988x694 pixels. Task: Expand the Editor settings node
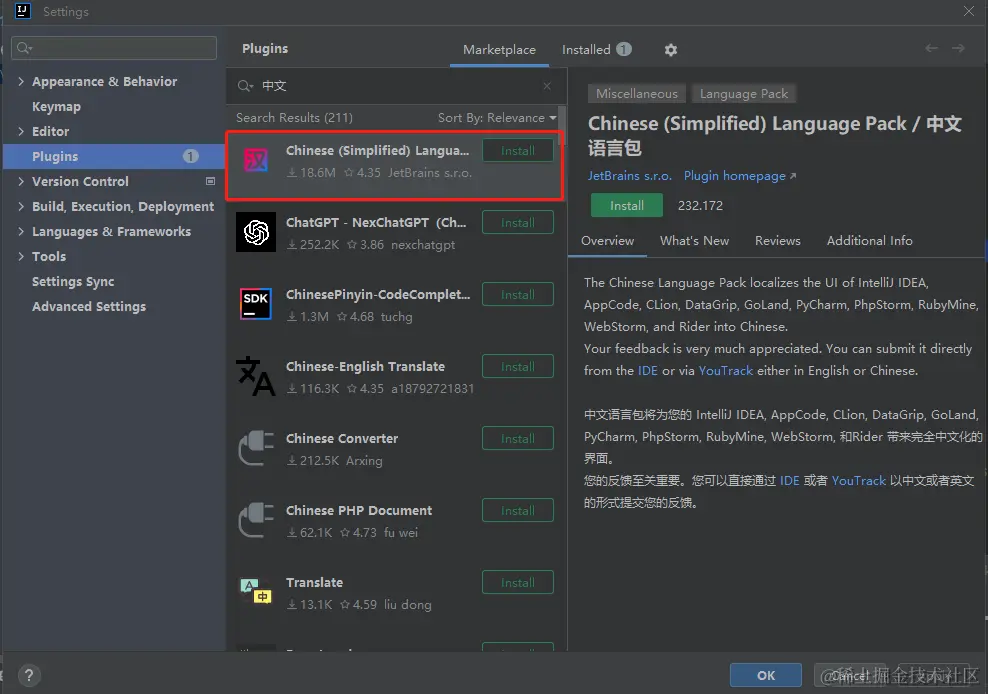click(21, 131)
